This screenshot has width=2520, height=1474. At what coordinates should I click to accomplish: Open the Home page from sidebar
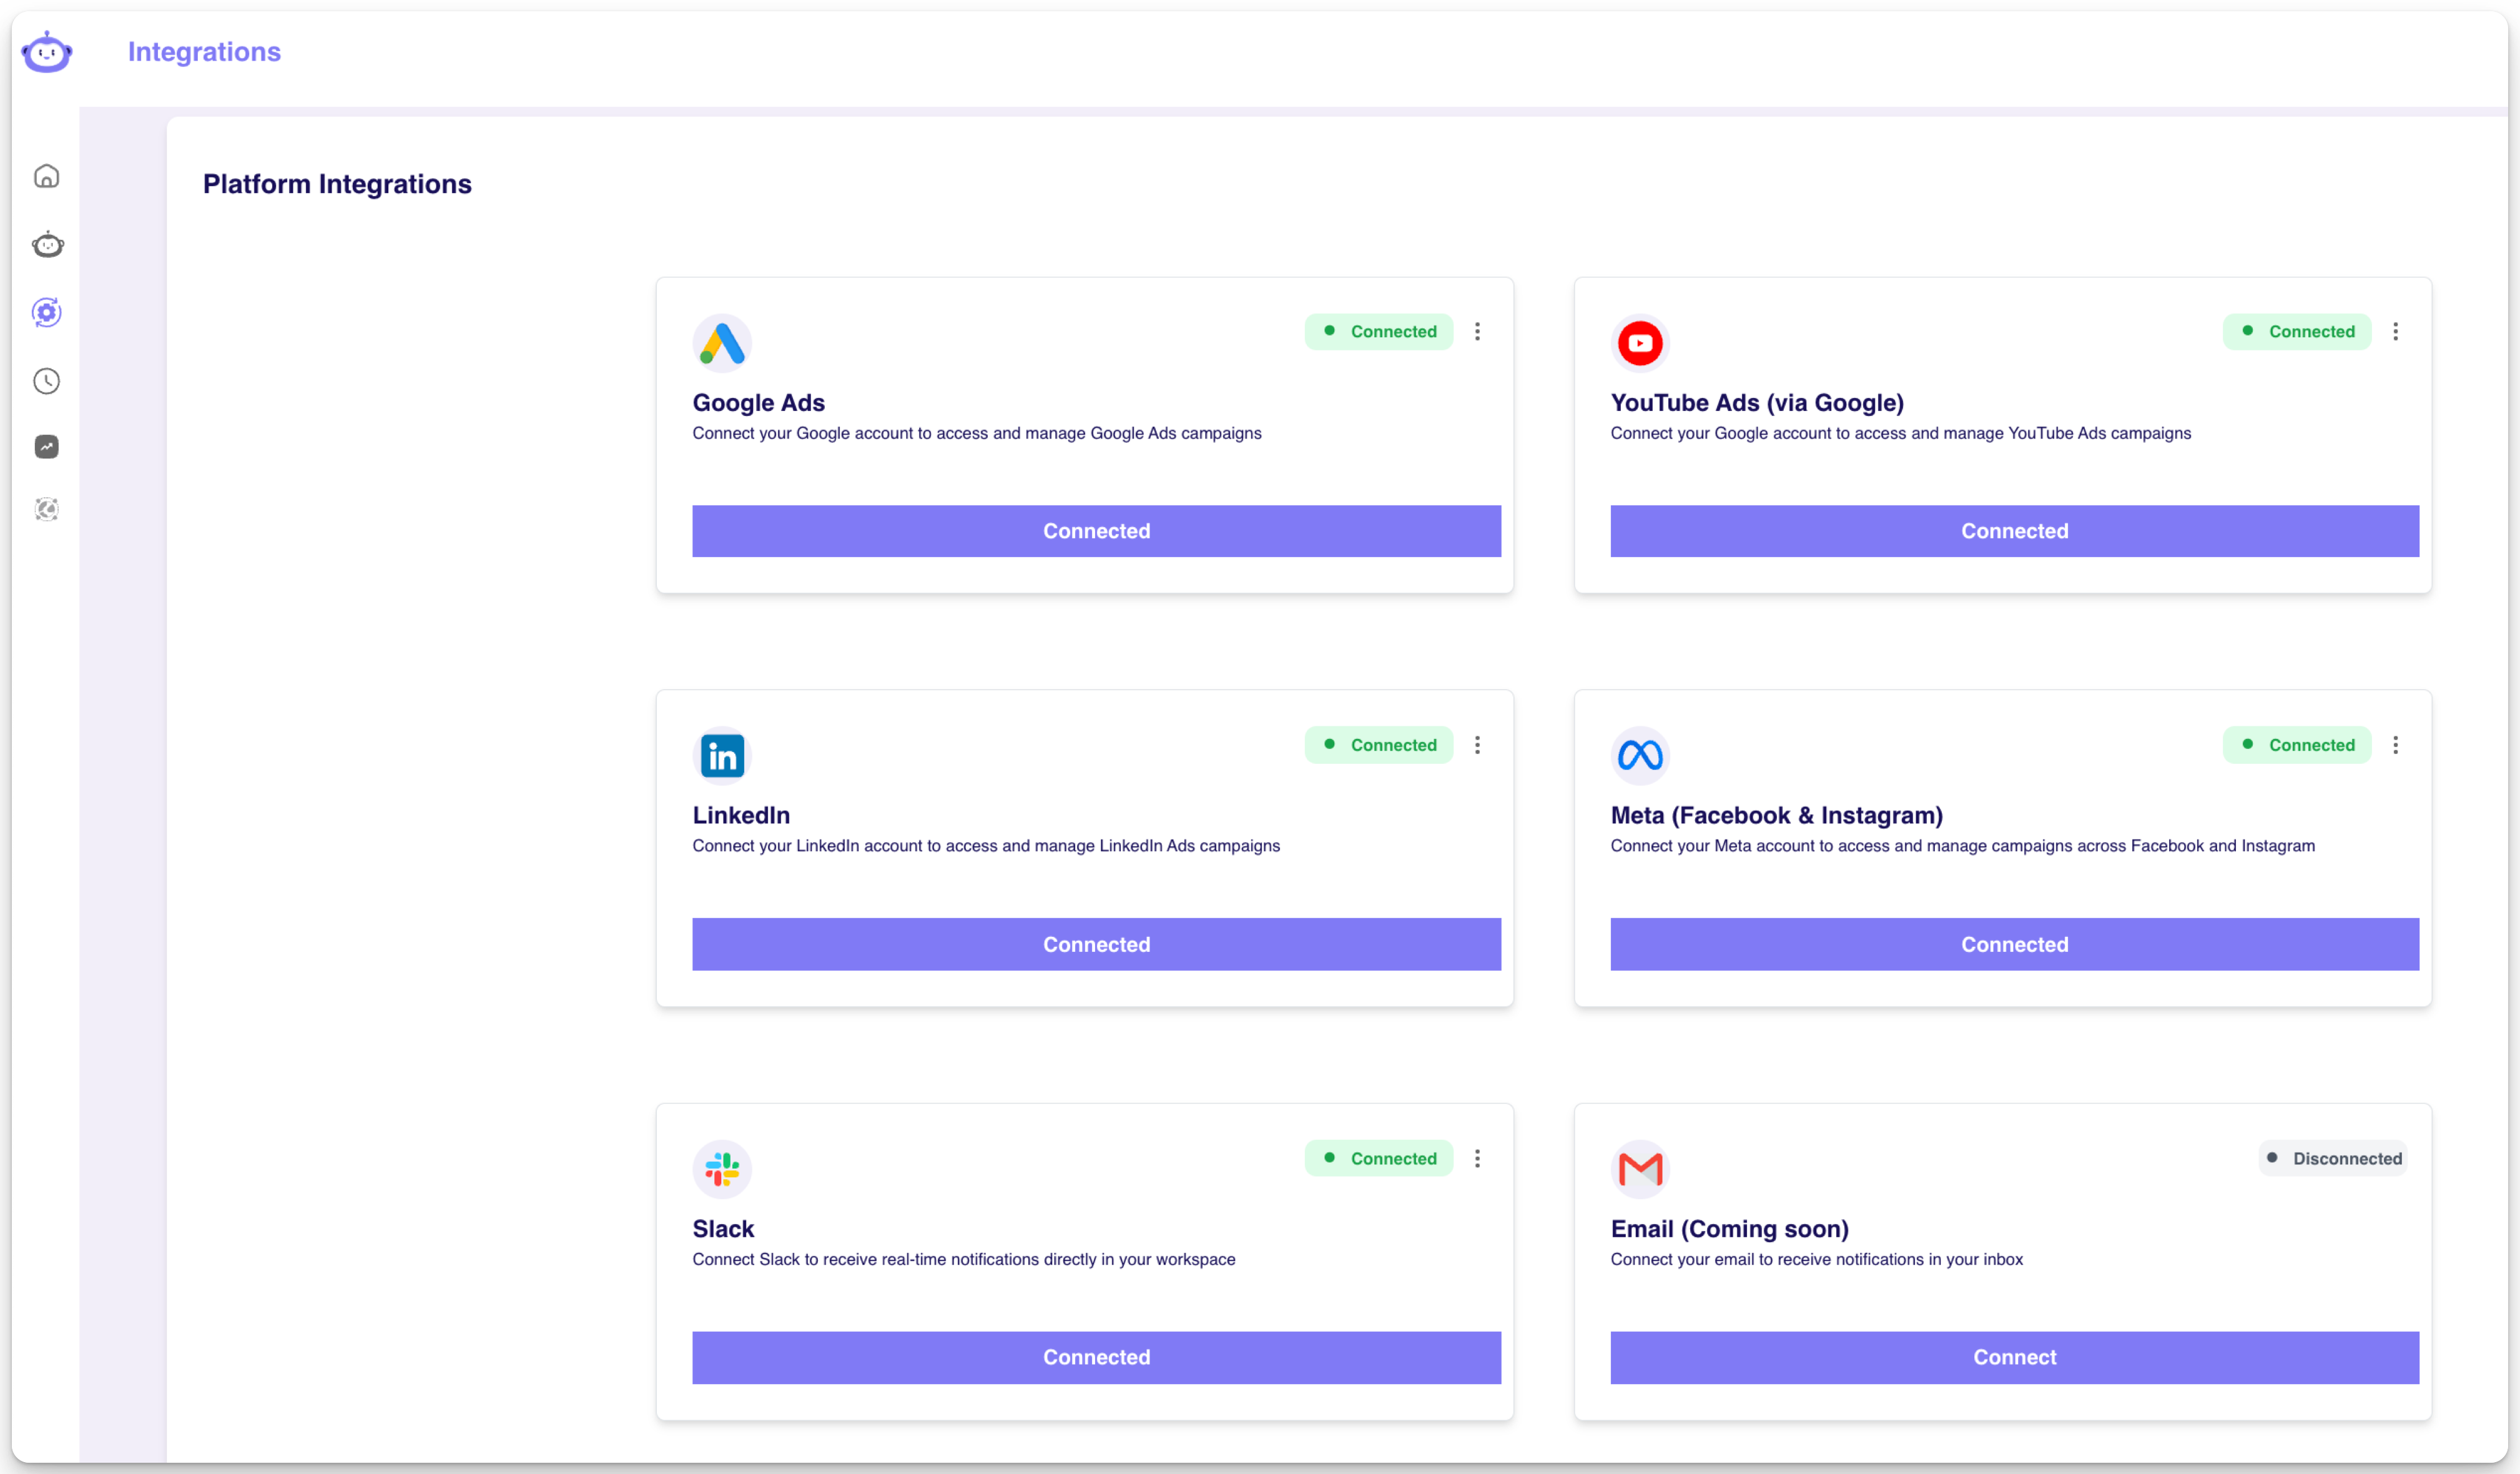(x=47, y=177)
